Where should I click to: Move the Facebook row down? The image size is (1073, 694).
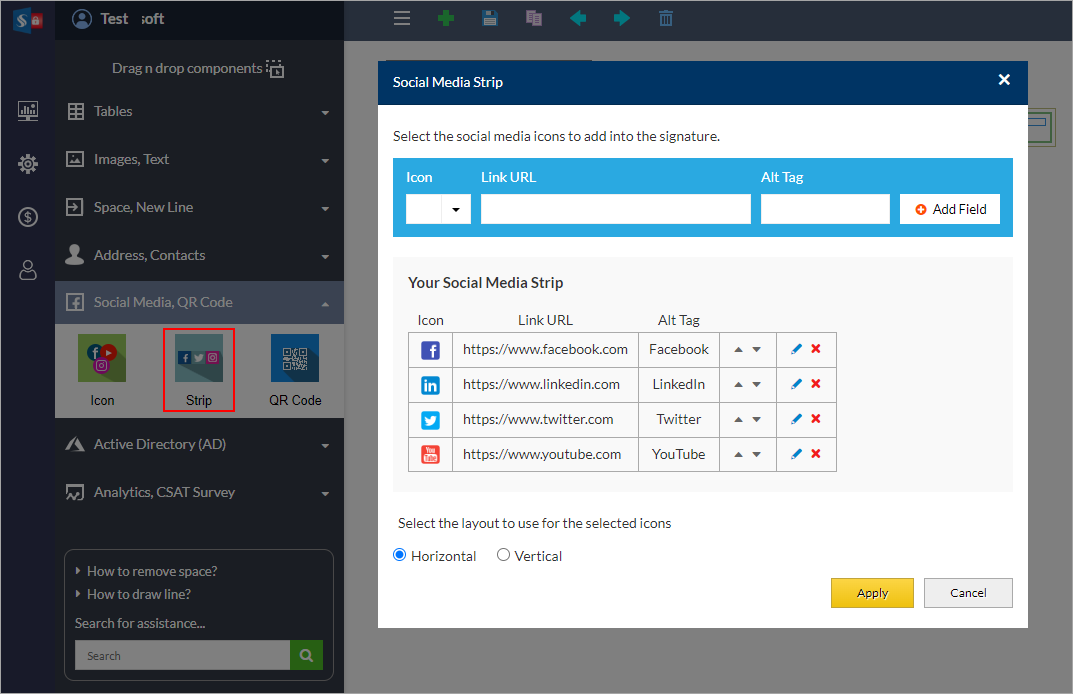pyautogui.click(x=757, y=350)
